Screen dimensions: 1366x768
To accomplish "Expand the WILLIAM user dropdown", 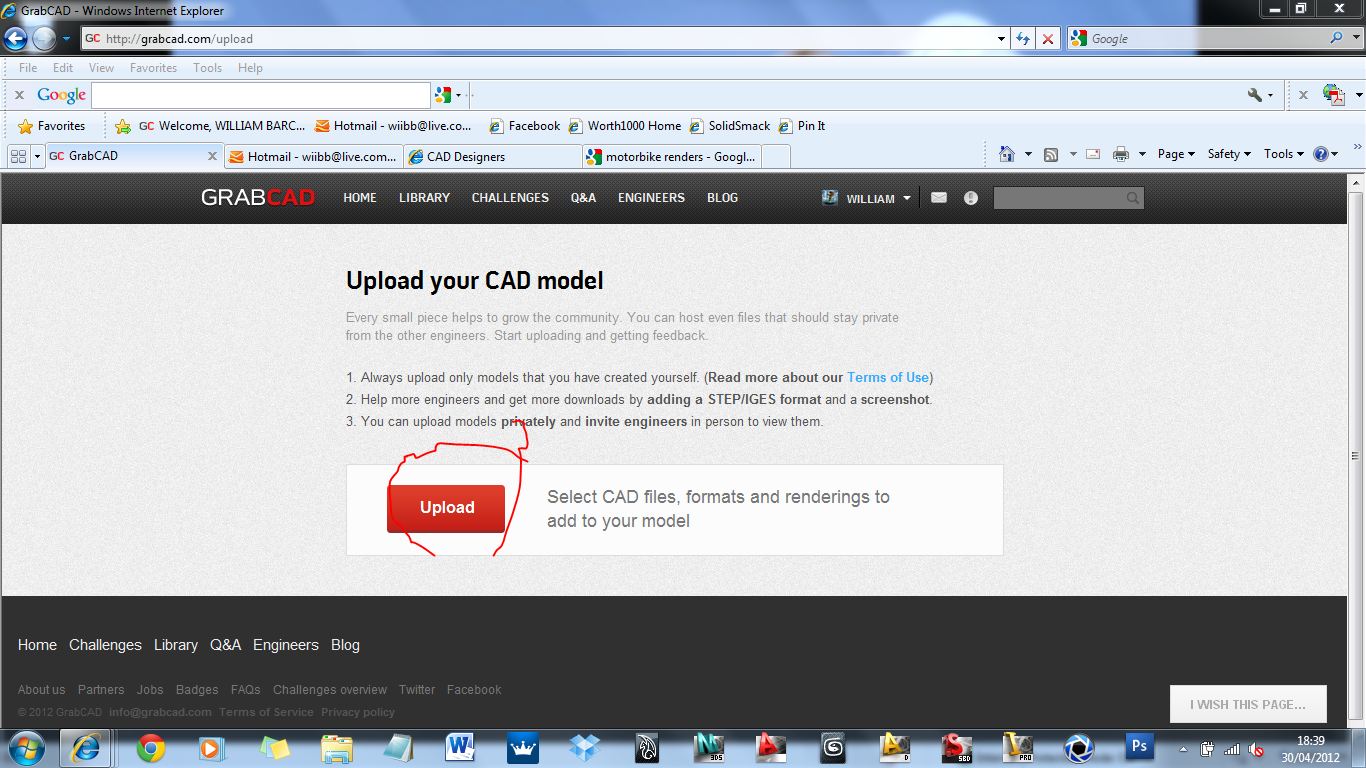I will pos(867,198).
